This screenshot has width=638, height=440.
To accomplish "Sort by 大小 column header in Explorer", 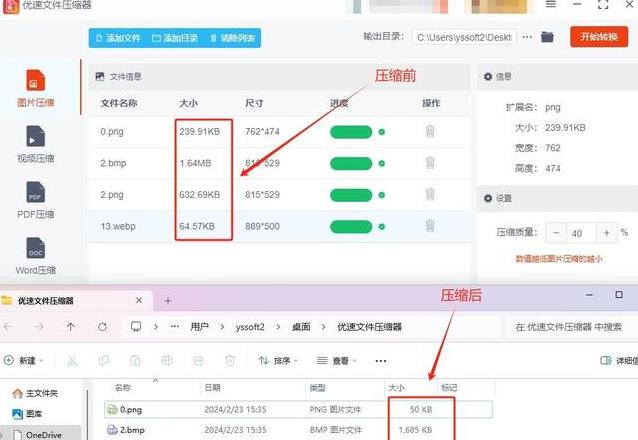I will [x=397, y=387].
